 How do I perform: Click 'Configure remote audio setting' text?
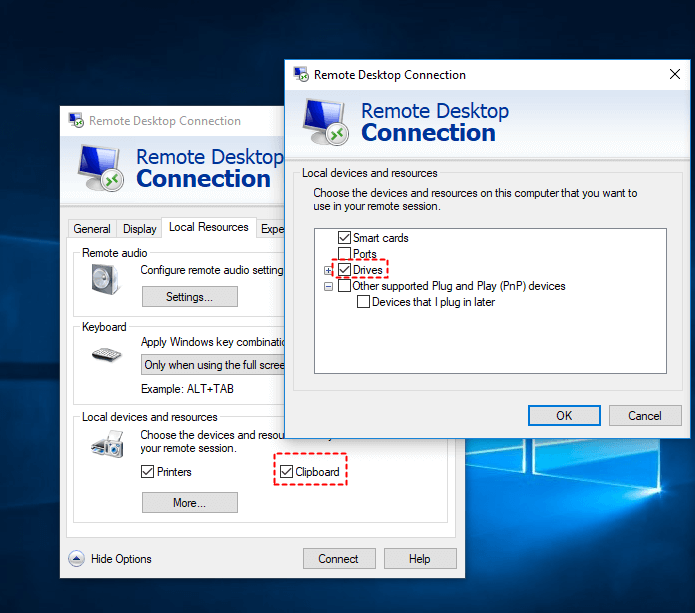212,270
